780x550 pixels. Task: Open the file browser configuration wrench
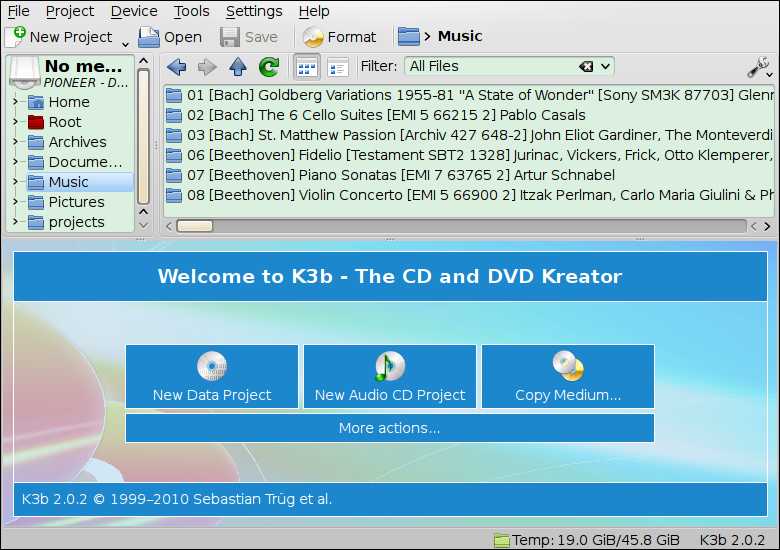(759, 67)
